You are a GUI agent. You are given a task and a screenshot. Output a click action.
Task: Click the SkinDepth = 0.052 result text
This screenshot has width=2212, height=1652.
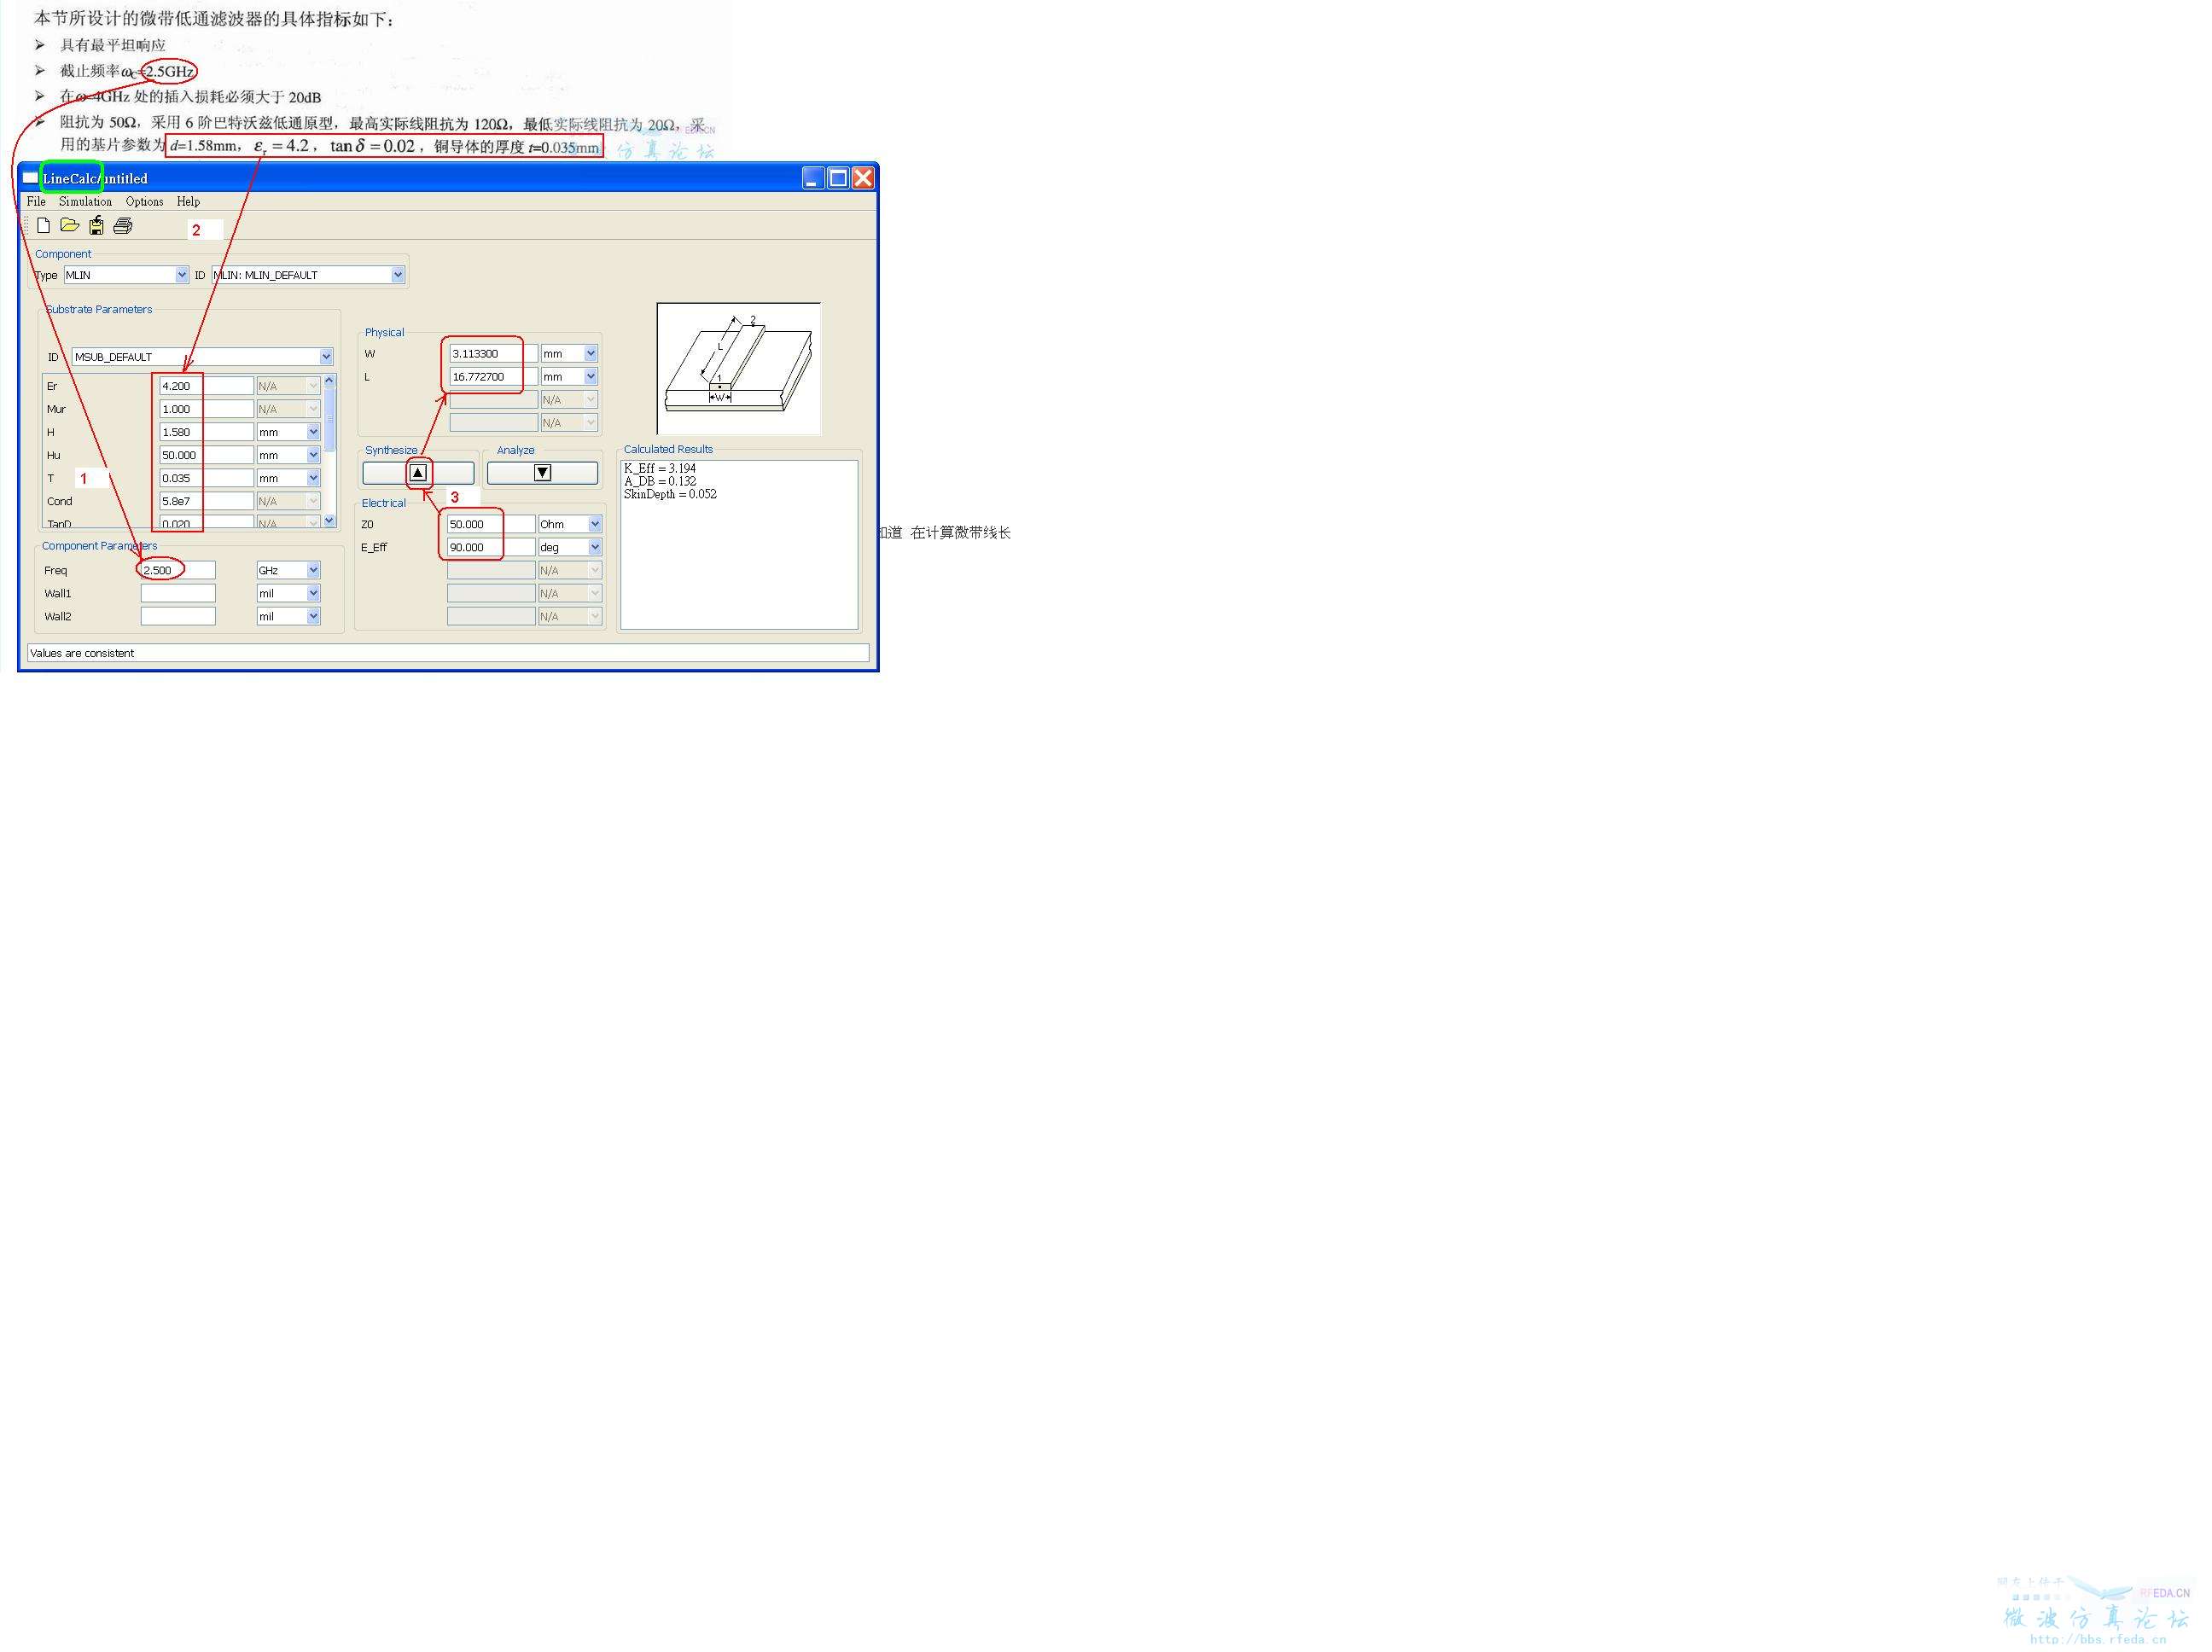coord(670,495)
